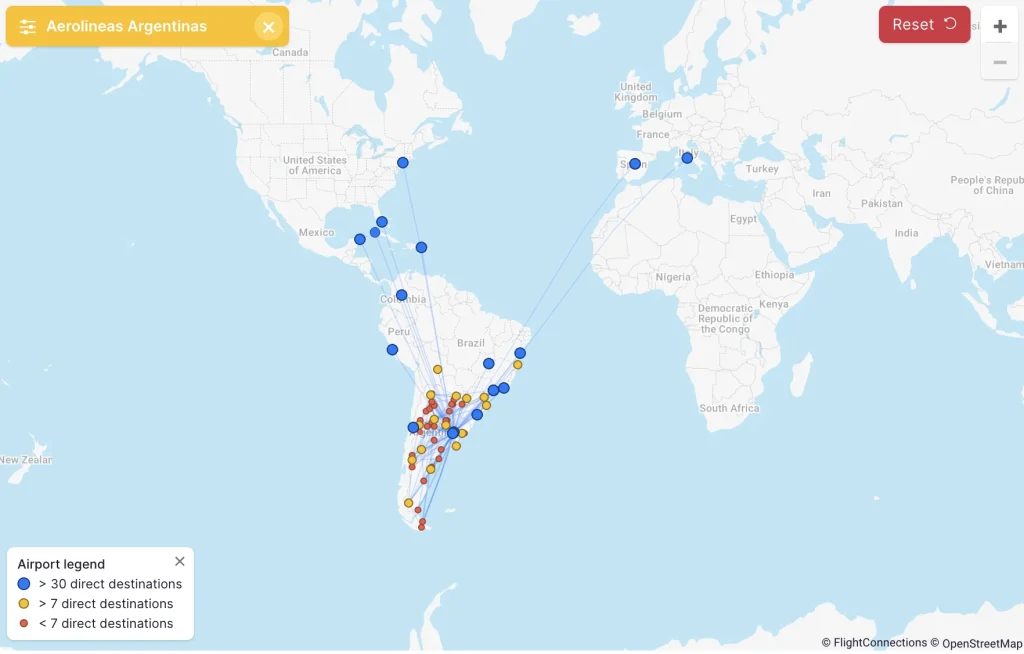The height and width of the screenshot is (654, 1024).
Task: Select the blue airport marker in Spain
Action: (x=635, y=164)
